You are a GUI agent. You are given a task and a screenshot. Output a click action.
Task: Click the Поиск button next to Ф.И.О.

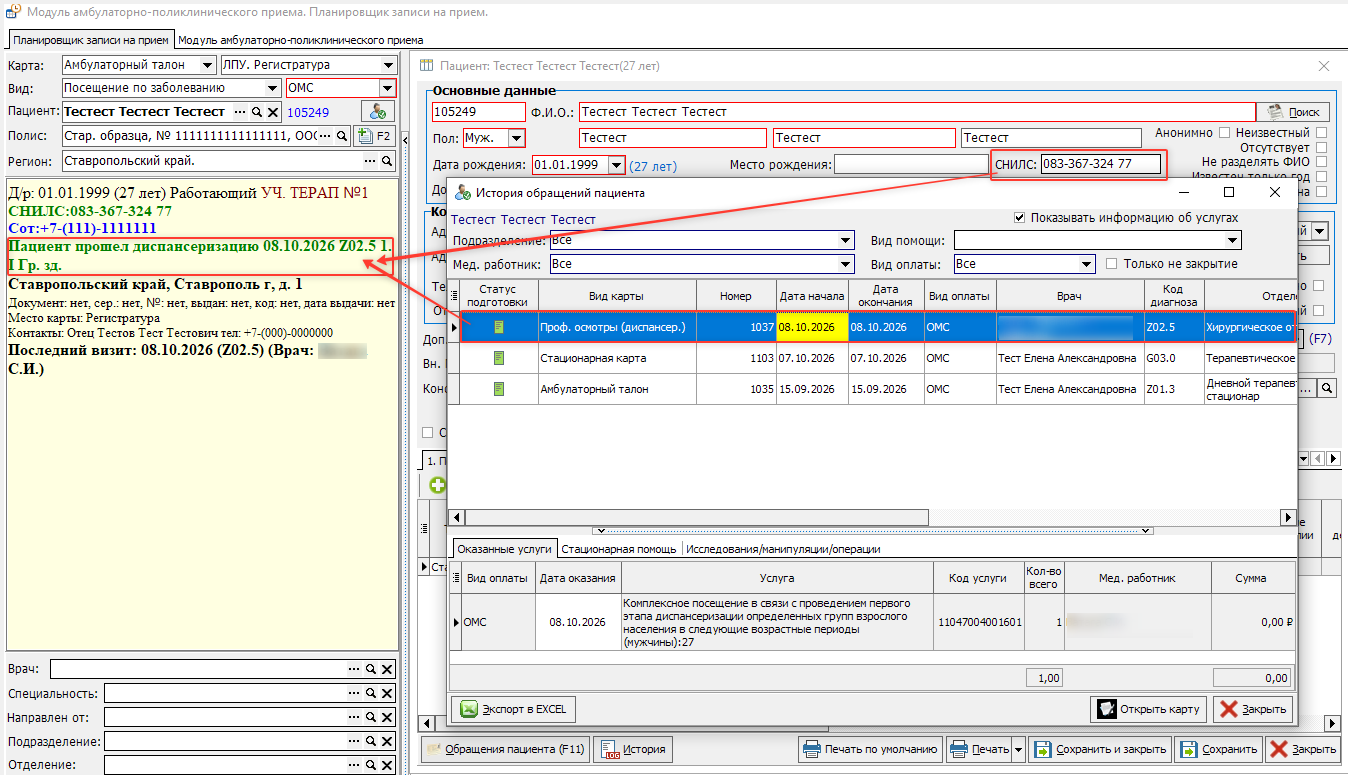(x=1293, y=112)
